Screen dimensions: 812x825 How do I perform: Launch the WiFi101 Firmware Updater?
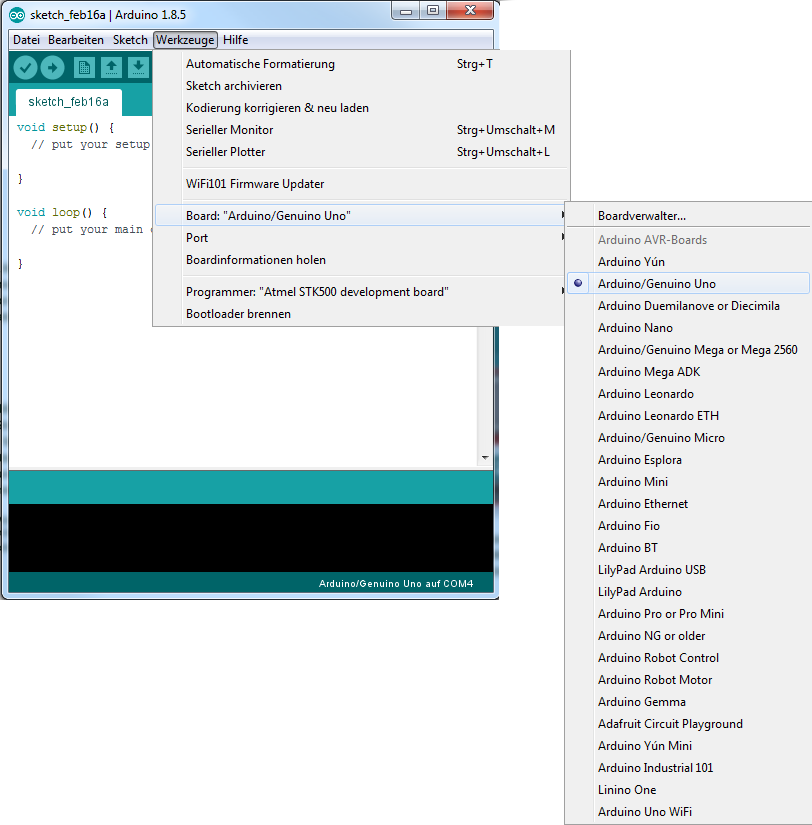(x=255, y=184)
